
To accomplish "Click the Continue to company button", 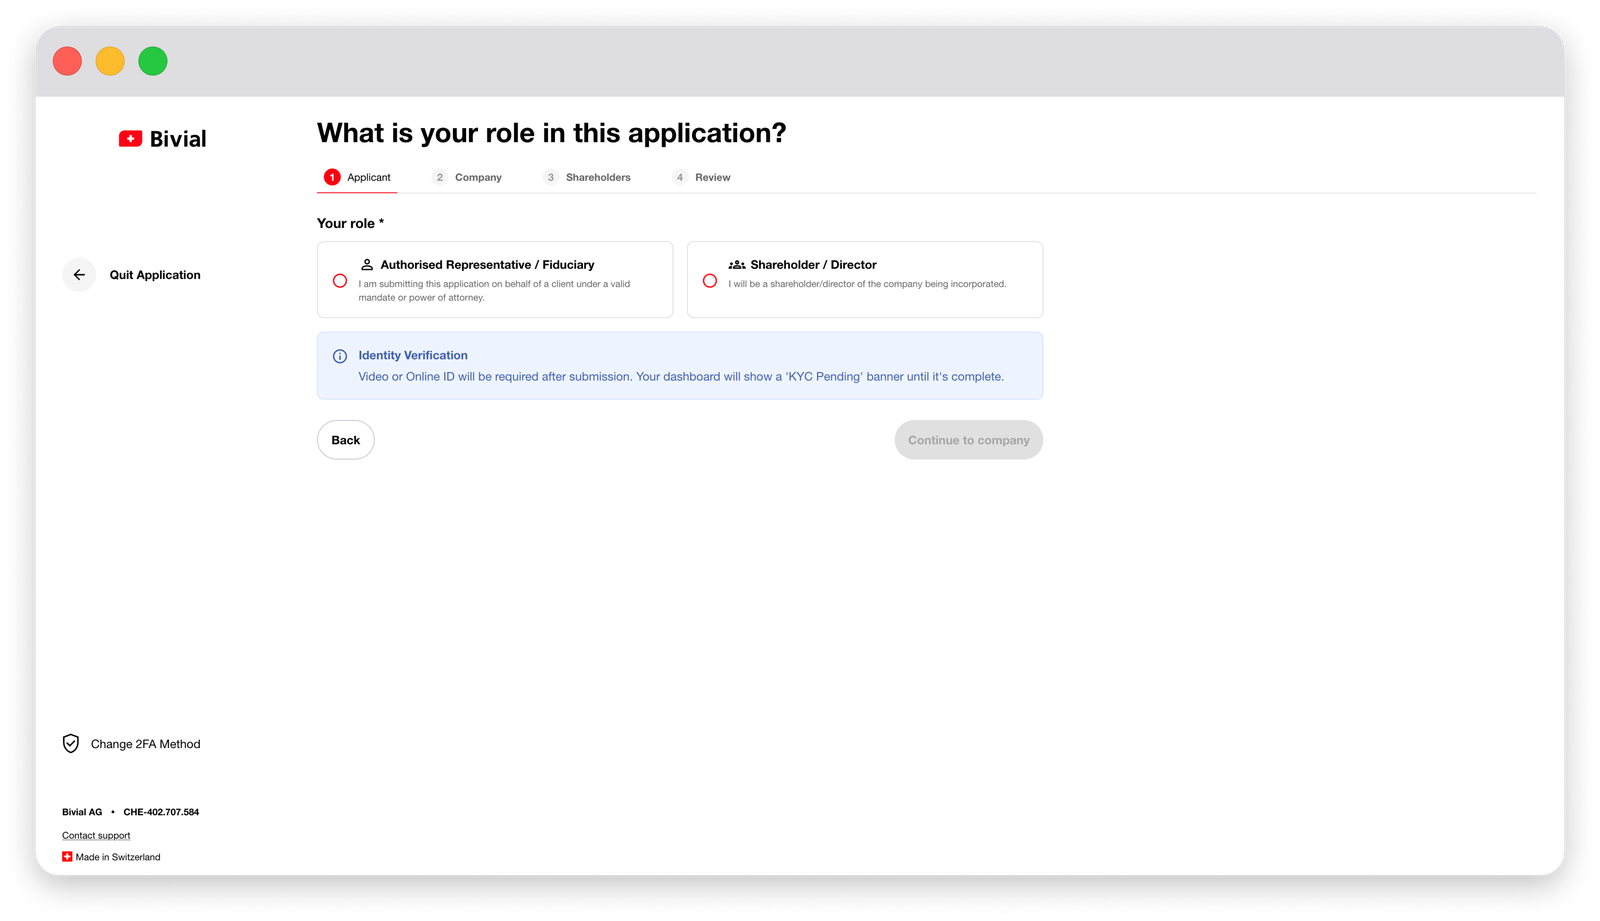I will coord(969,440).
